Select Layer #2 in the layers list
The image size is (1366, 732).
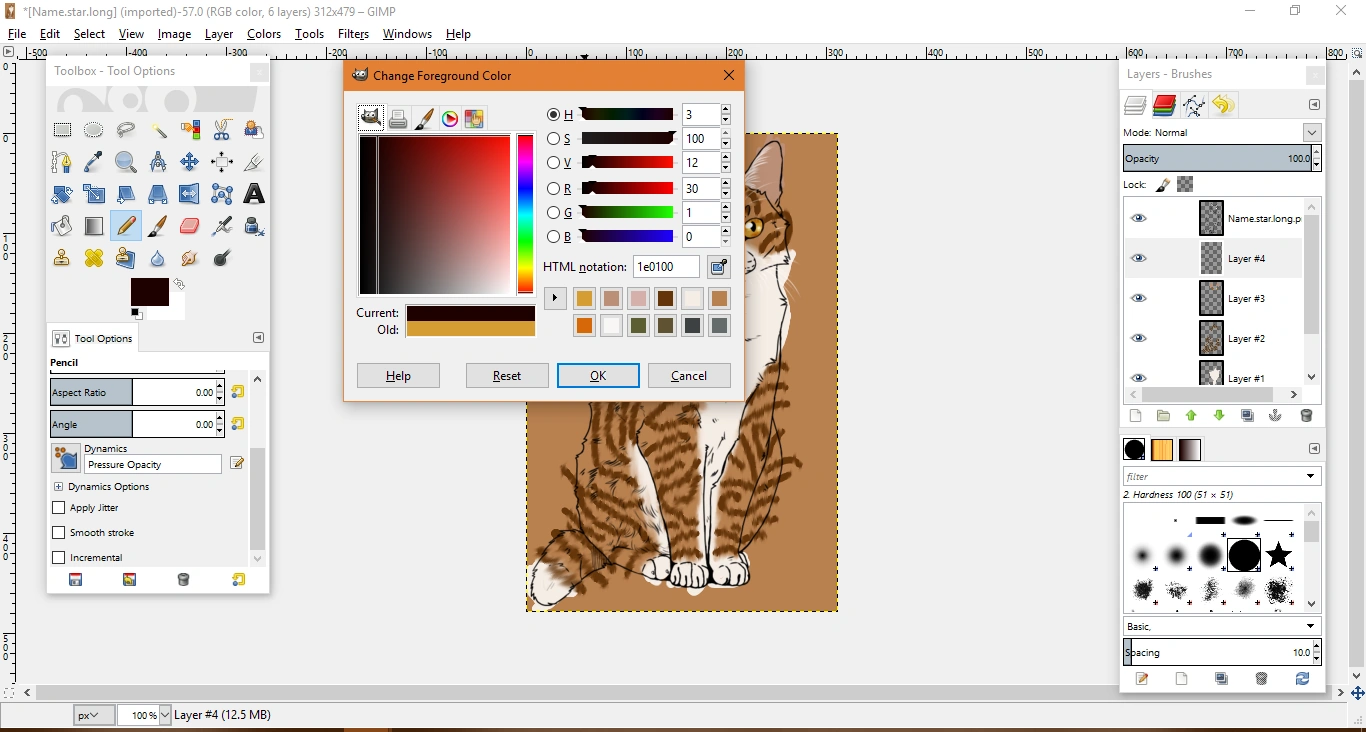pyautogui.click(x=1246, y=338)
